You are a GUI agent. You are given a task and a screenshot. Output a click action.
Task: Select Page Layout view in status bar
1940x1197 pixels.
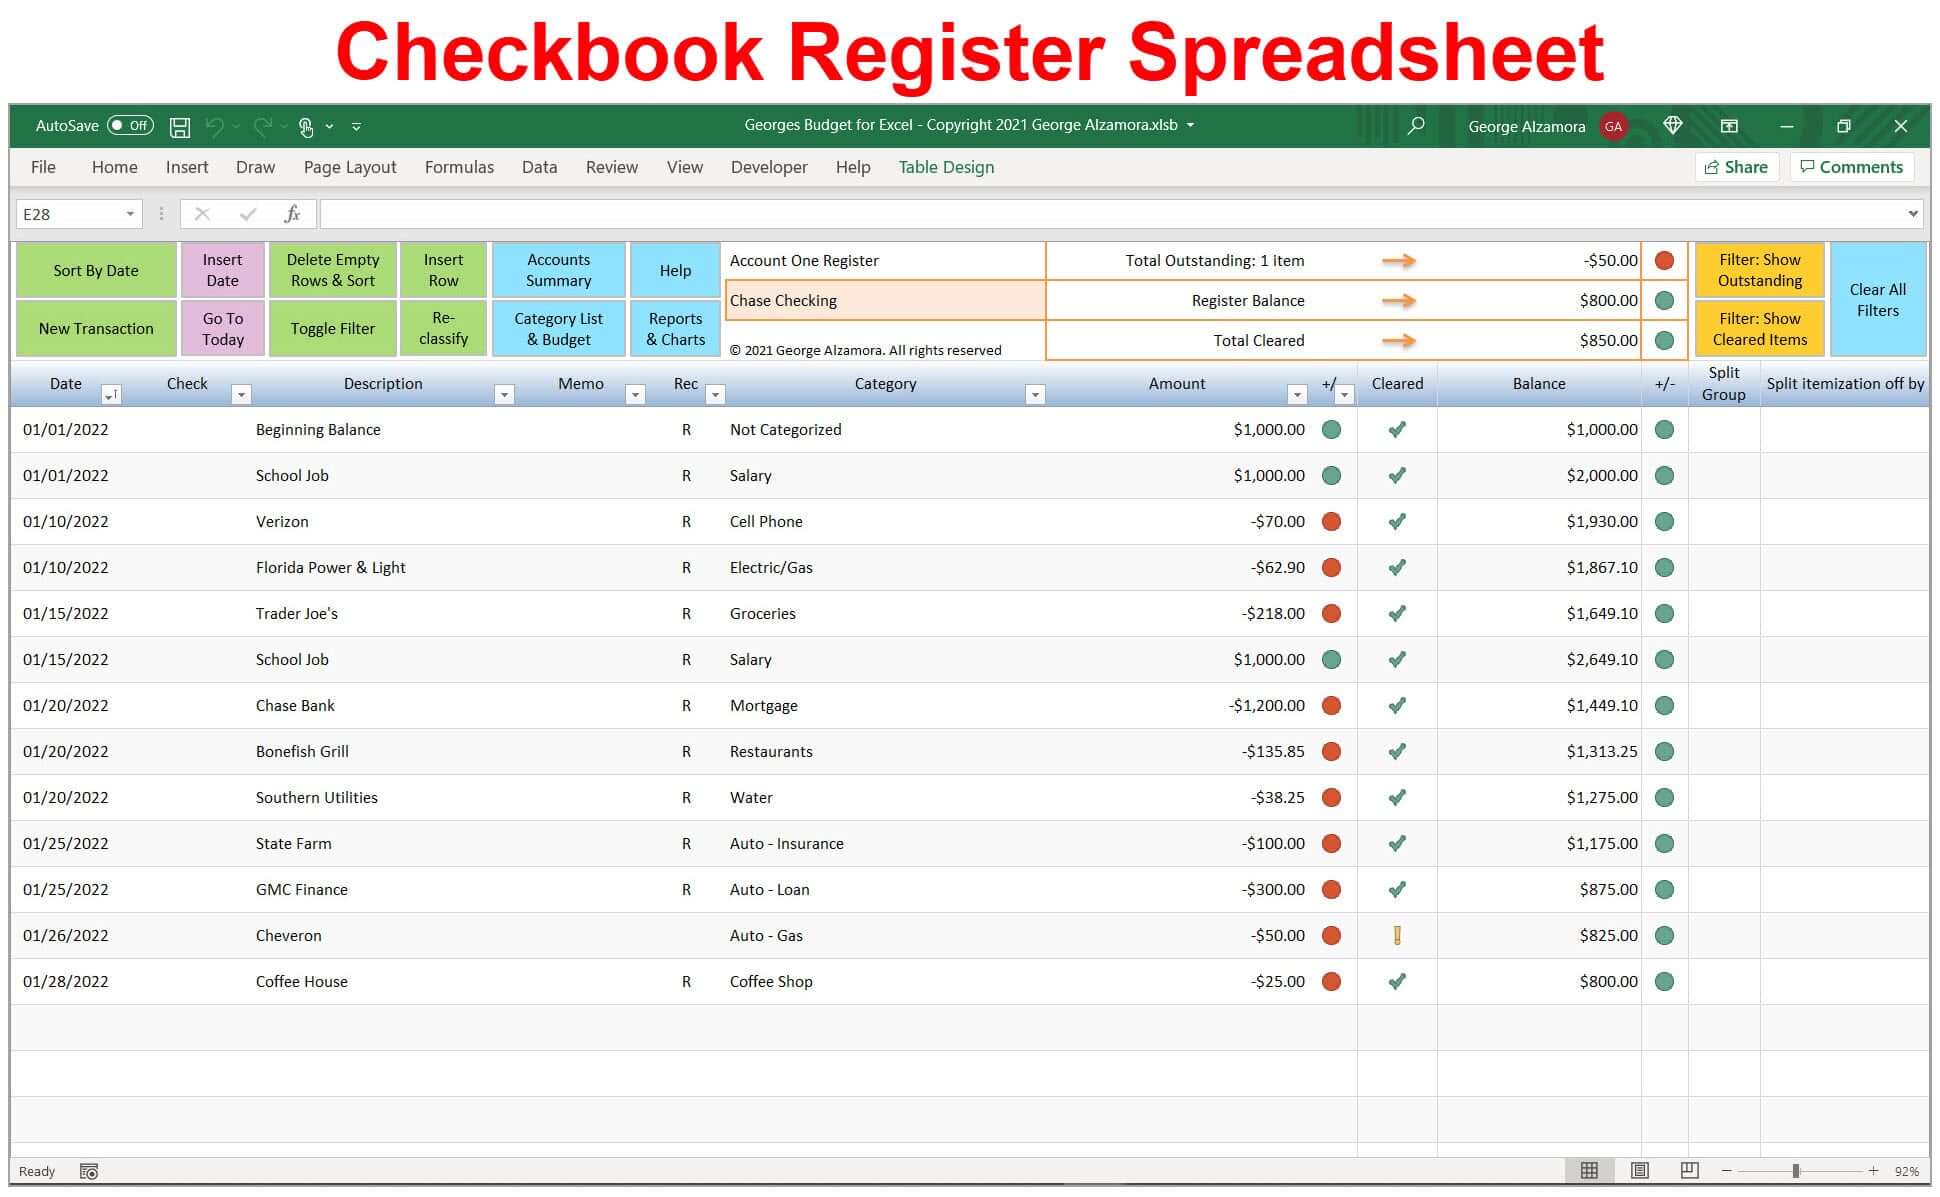tap(1639, 1170)
